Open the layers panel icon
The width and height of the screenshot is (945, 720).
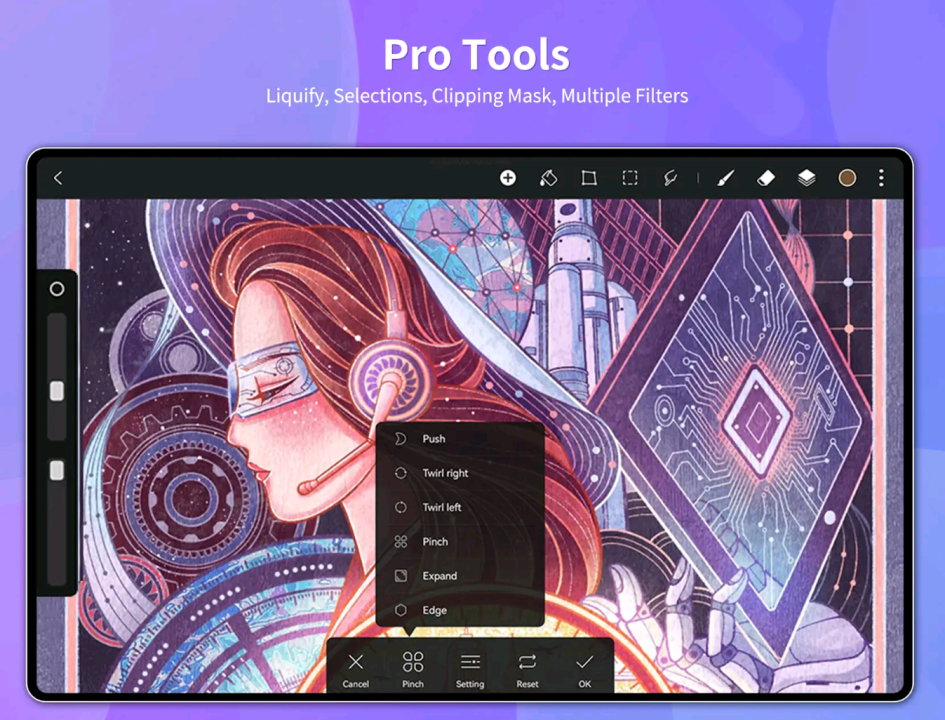coord(806,178)
